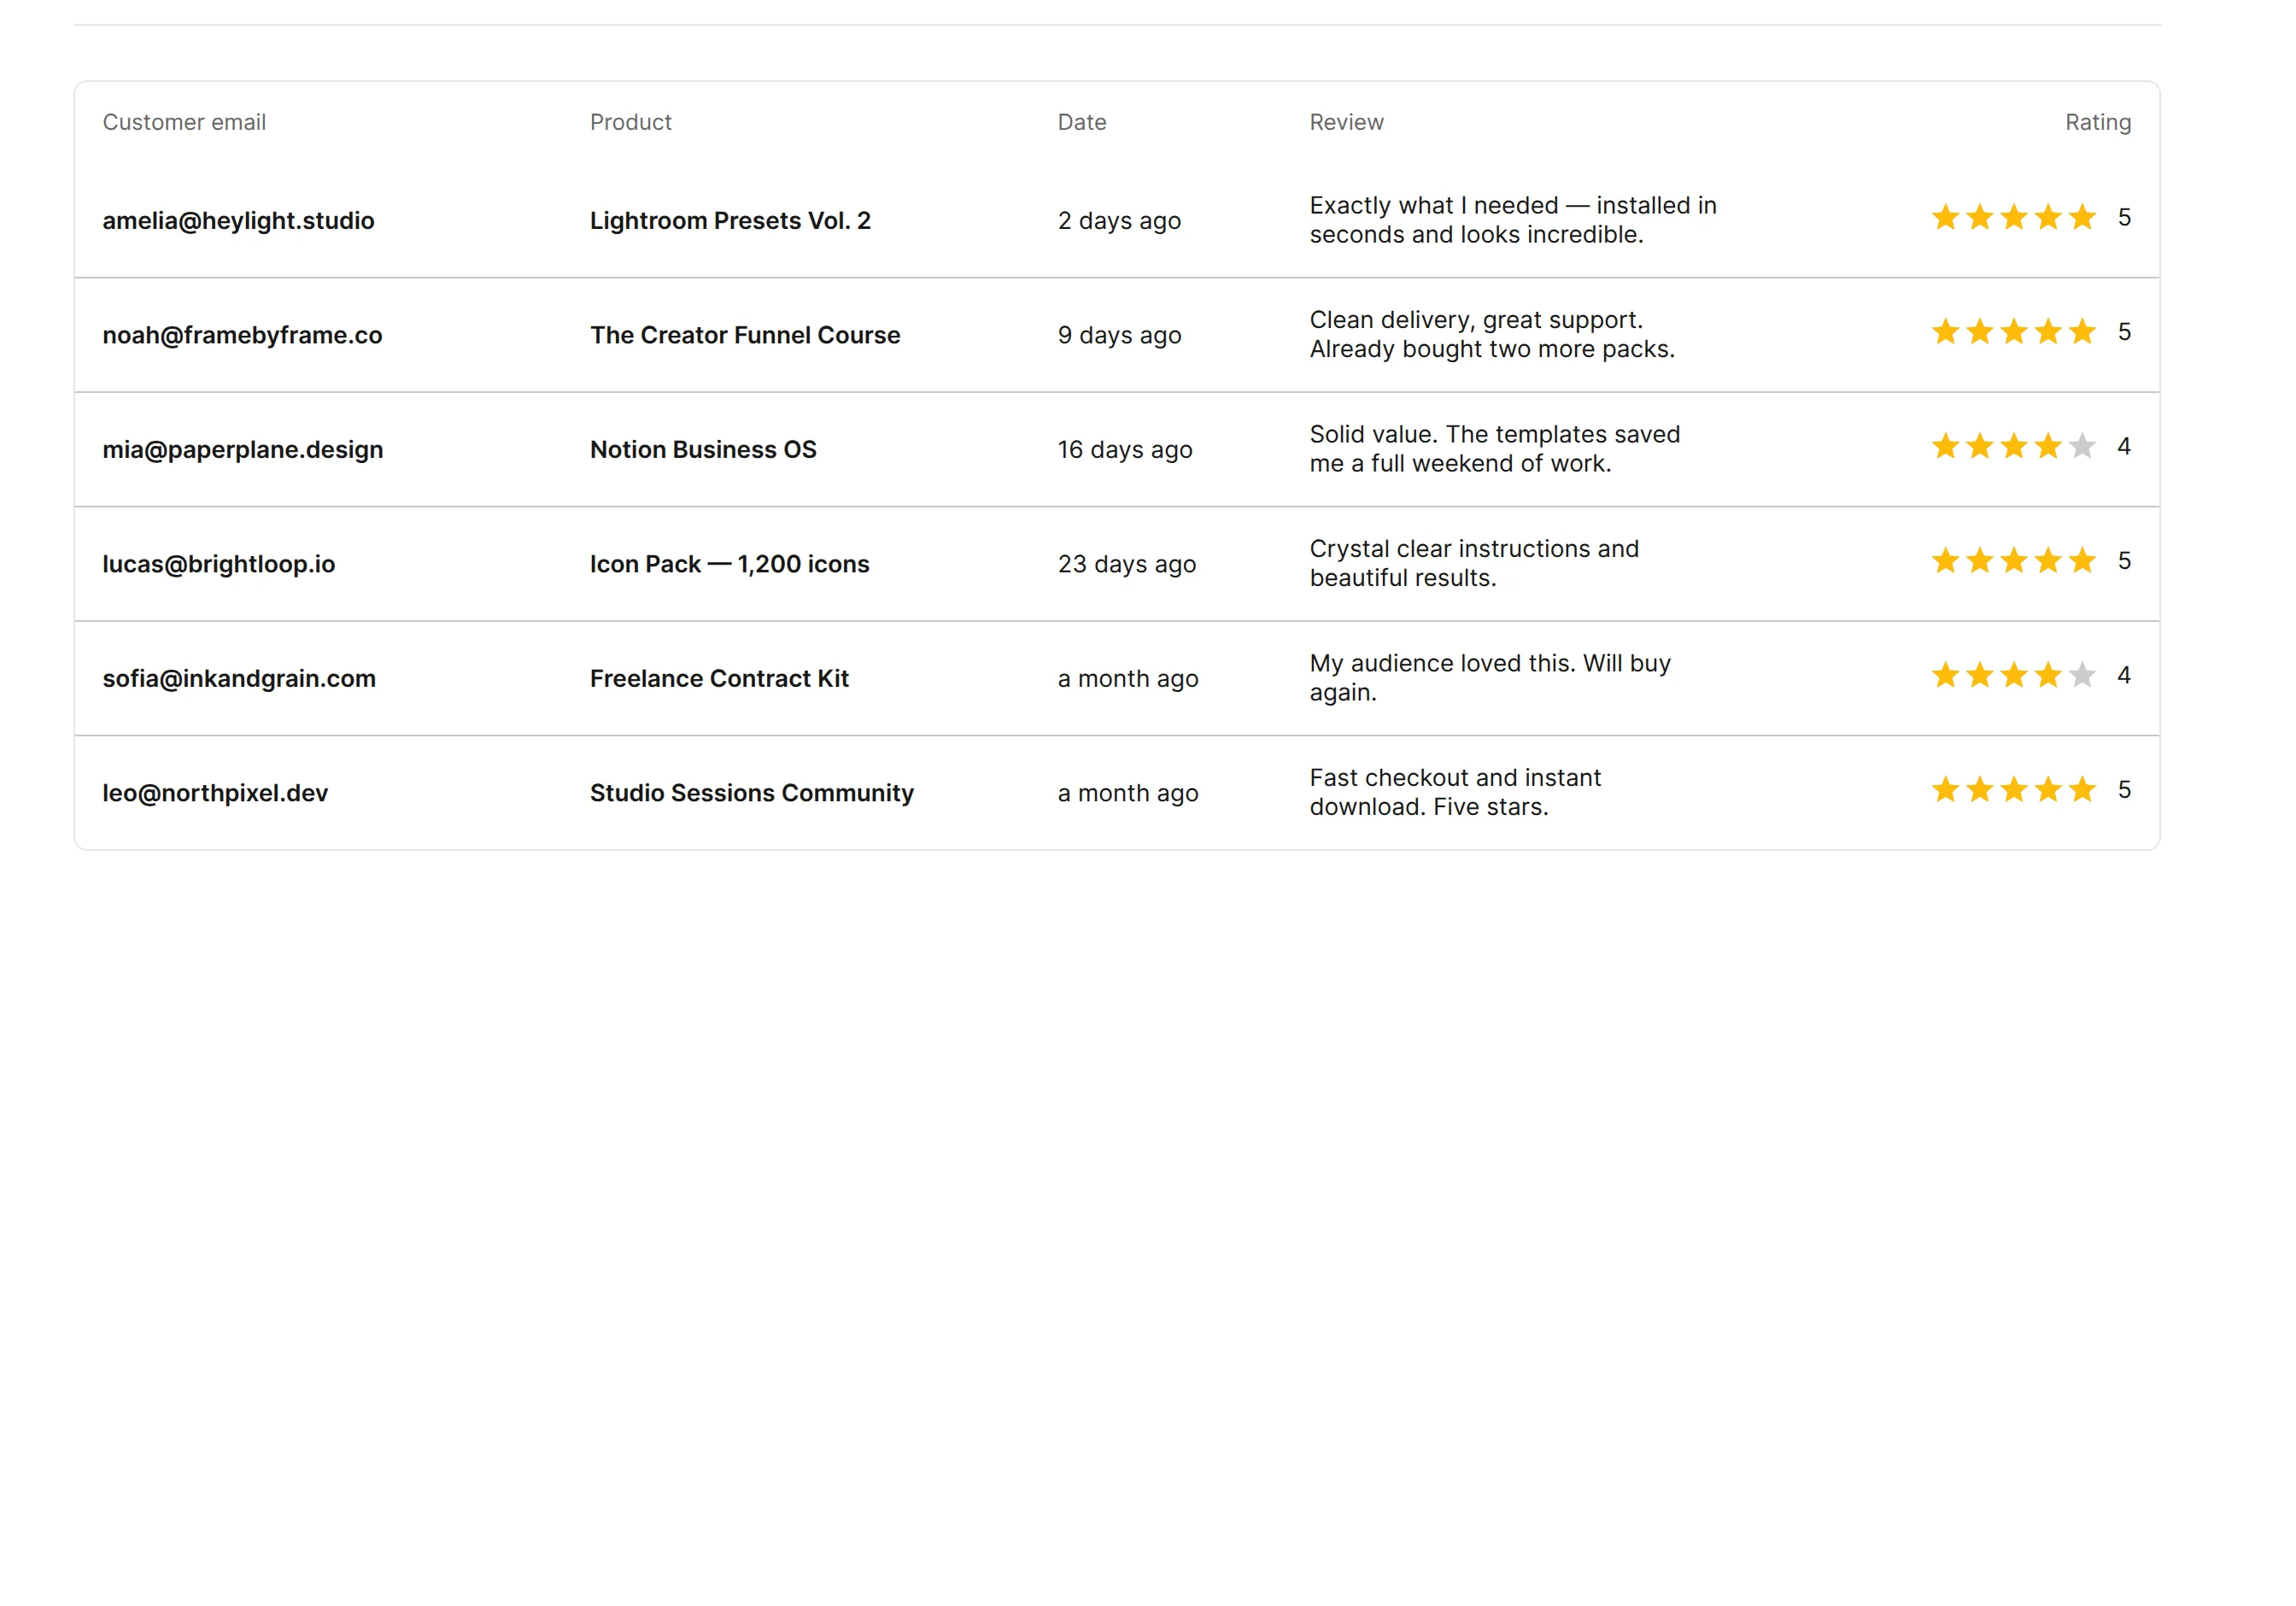This screenshot has width=2296, height=1606.
Task: Click the star rating icons in sofia@inkandgrain.com row
Action: coord(2013,675)
